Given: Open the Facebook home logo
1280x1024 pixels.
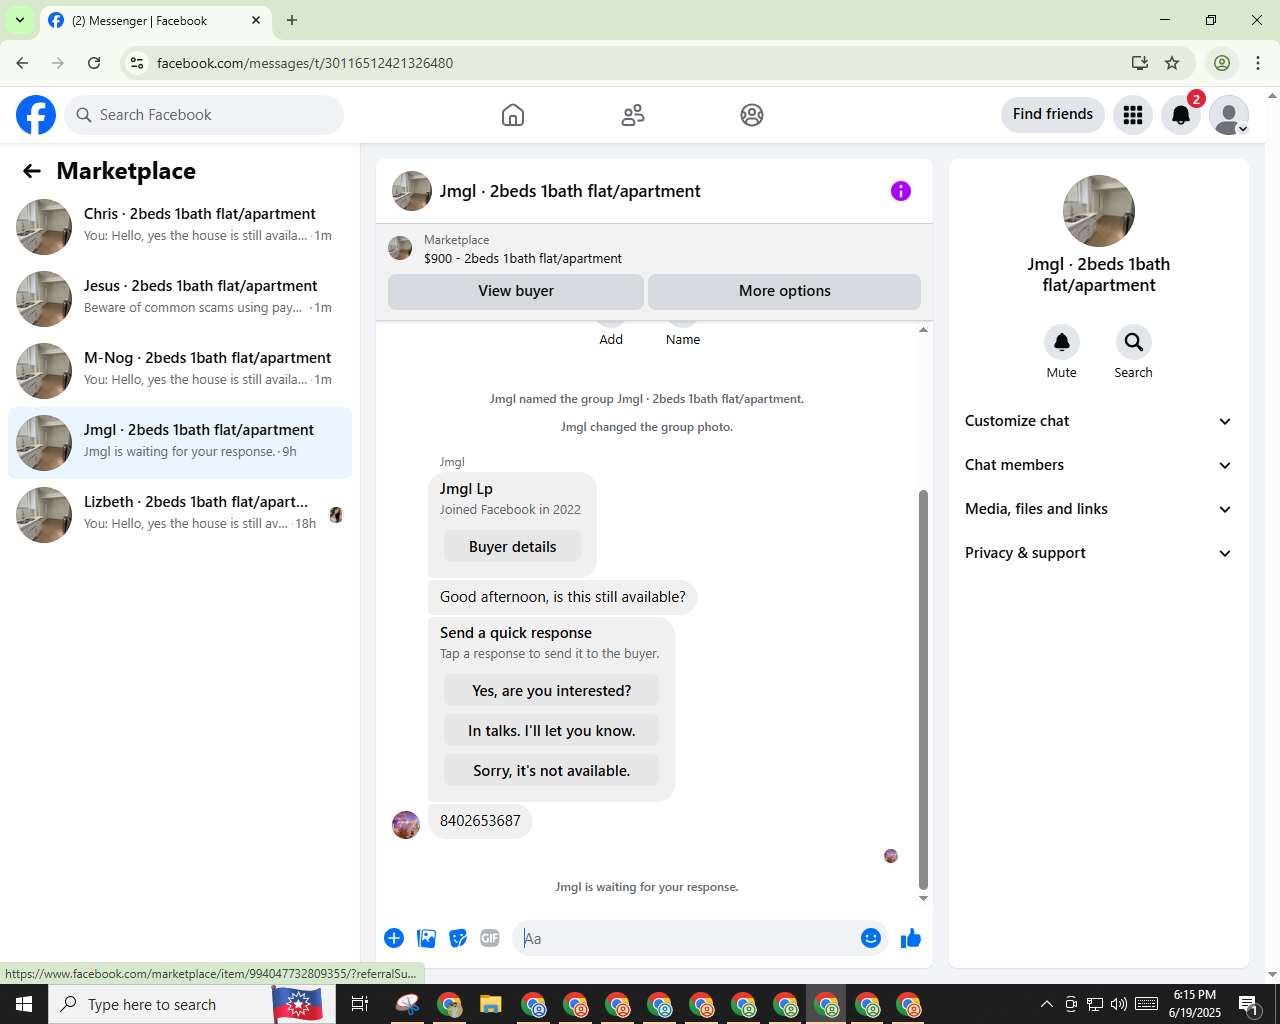Looking at the screenshot, I should [36, 115].
